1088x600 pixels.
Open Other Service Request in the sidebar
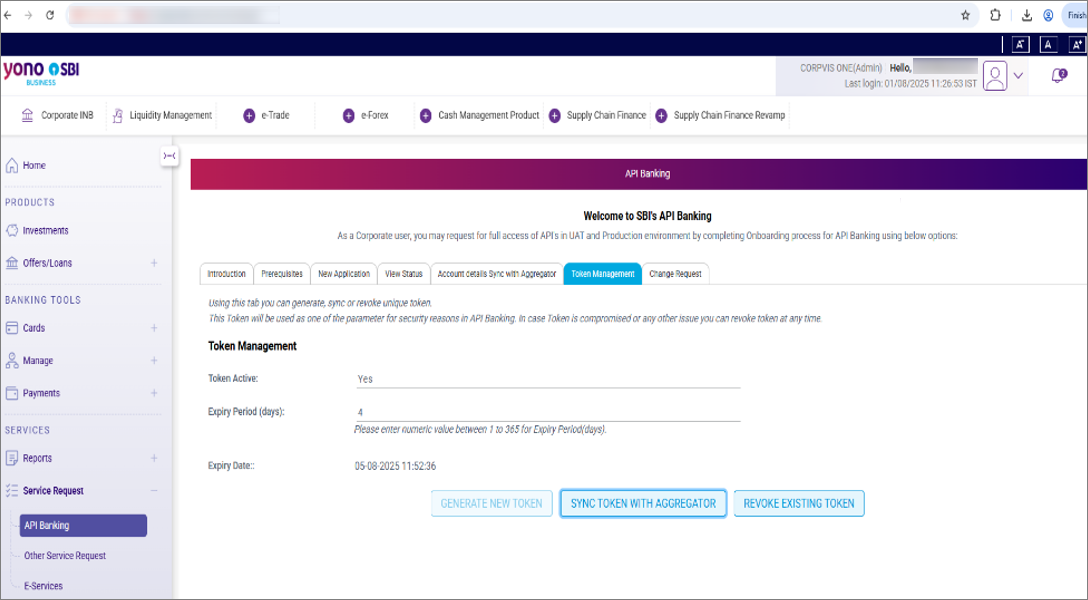[65, 556]
